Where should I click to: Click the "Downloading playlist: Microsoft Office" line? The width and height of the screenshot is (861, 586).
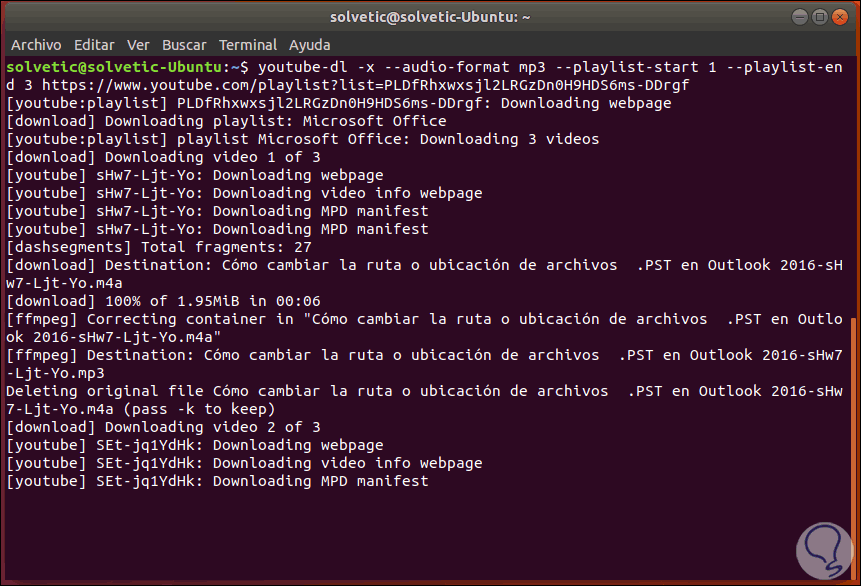227,121
